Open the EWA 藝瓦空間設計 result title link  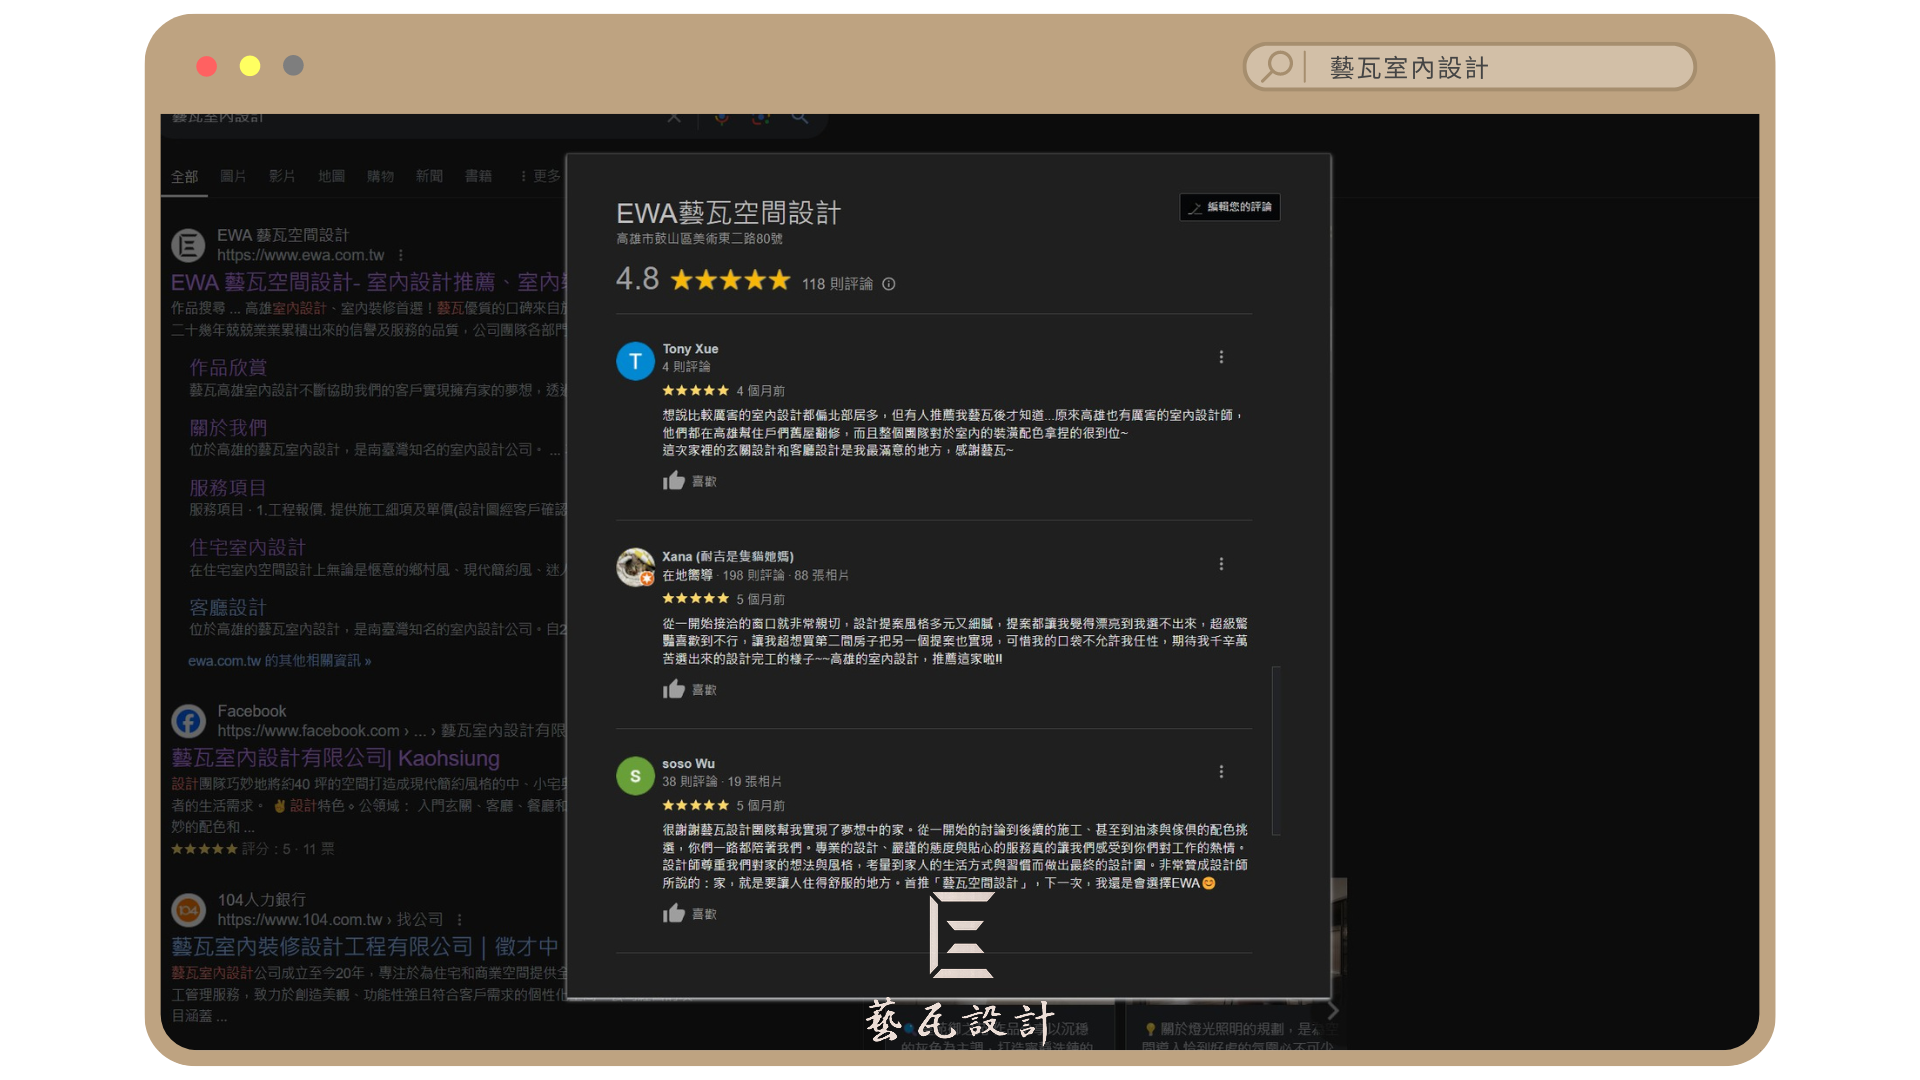click(369, 283)
